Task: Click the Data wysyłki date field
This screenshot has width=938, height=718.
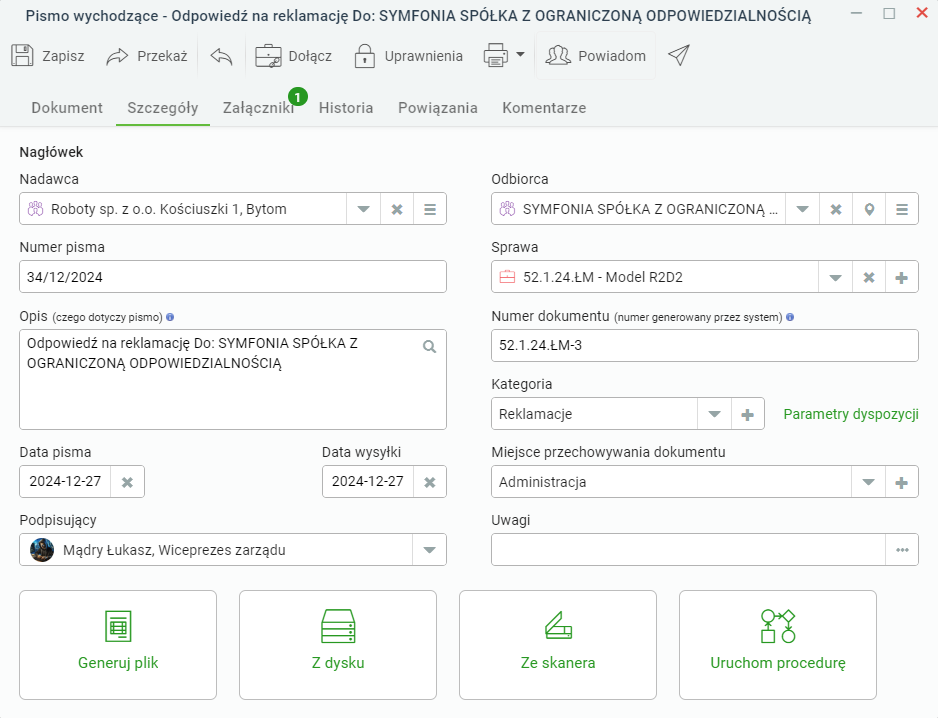Action: point(368,482)
